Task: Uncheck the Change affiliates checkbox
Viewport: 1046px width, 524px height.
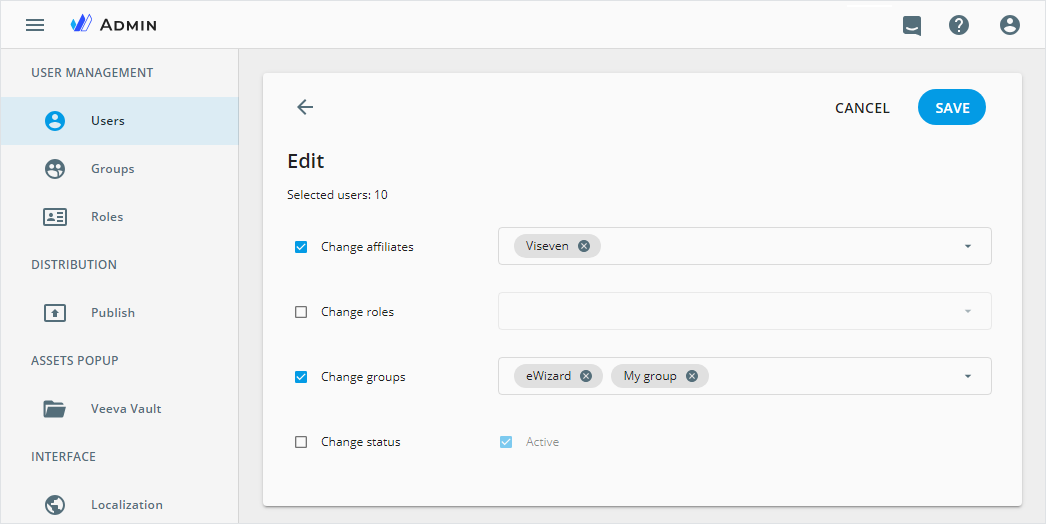Action: pyautogui.click(x=301, y=247)
